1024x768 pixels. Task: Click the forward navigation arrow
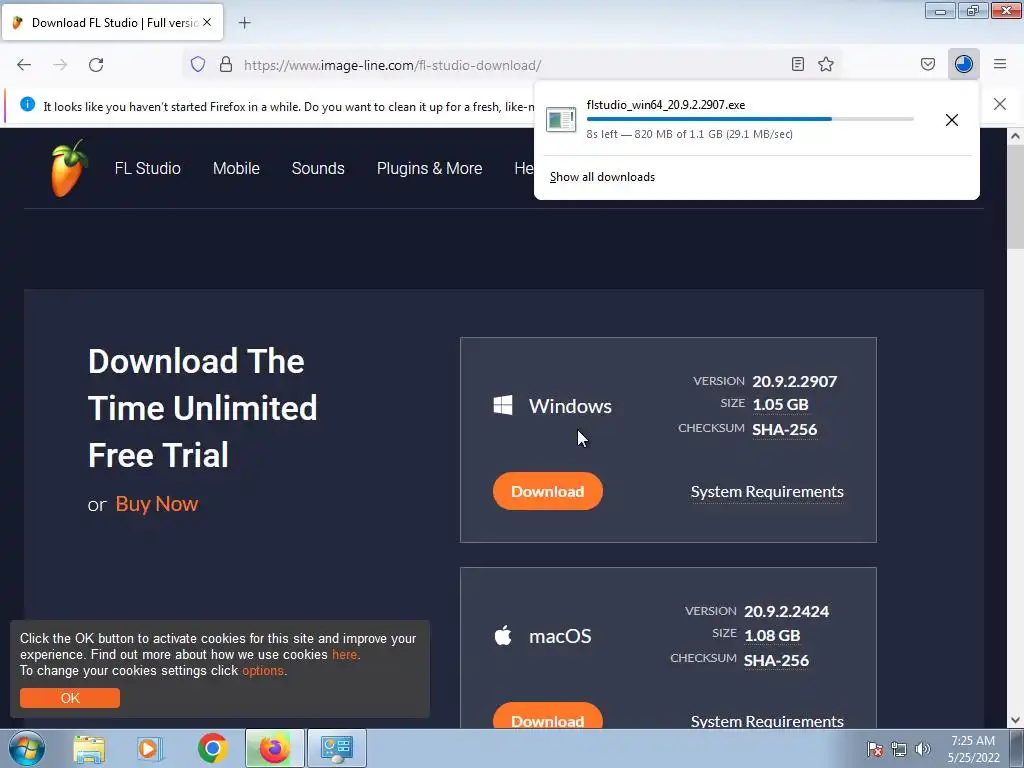pos(60,65)
